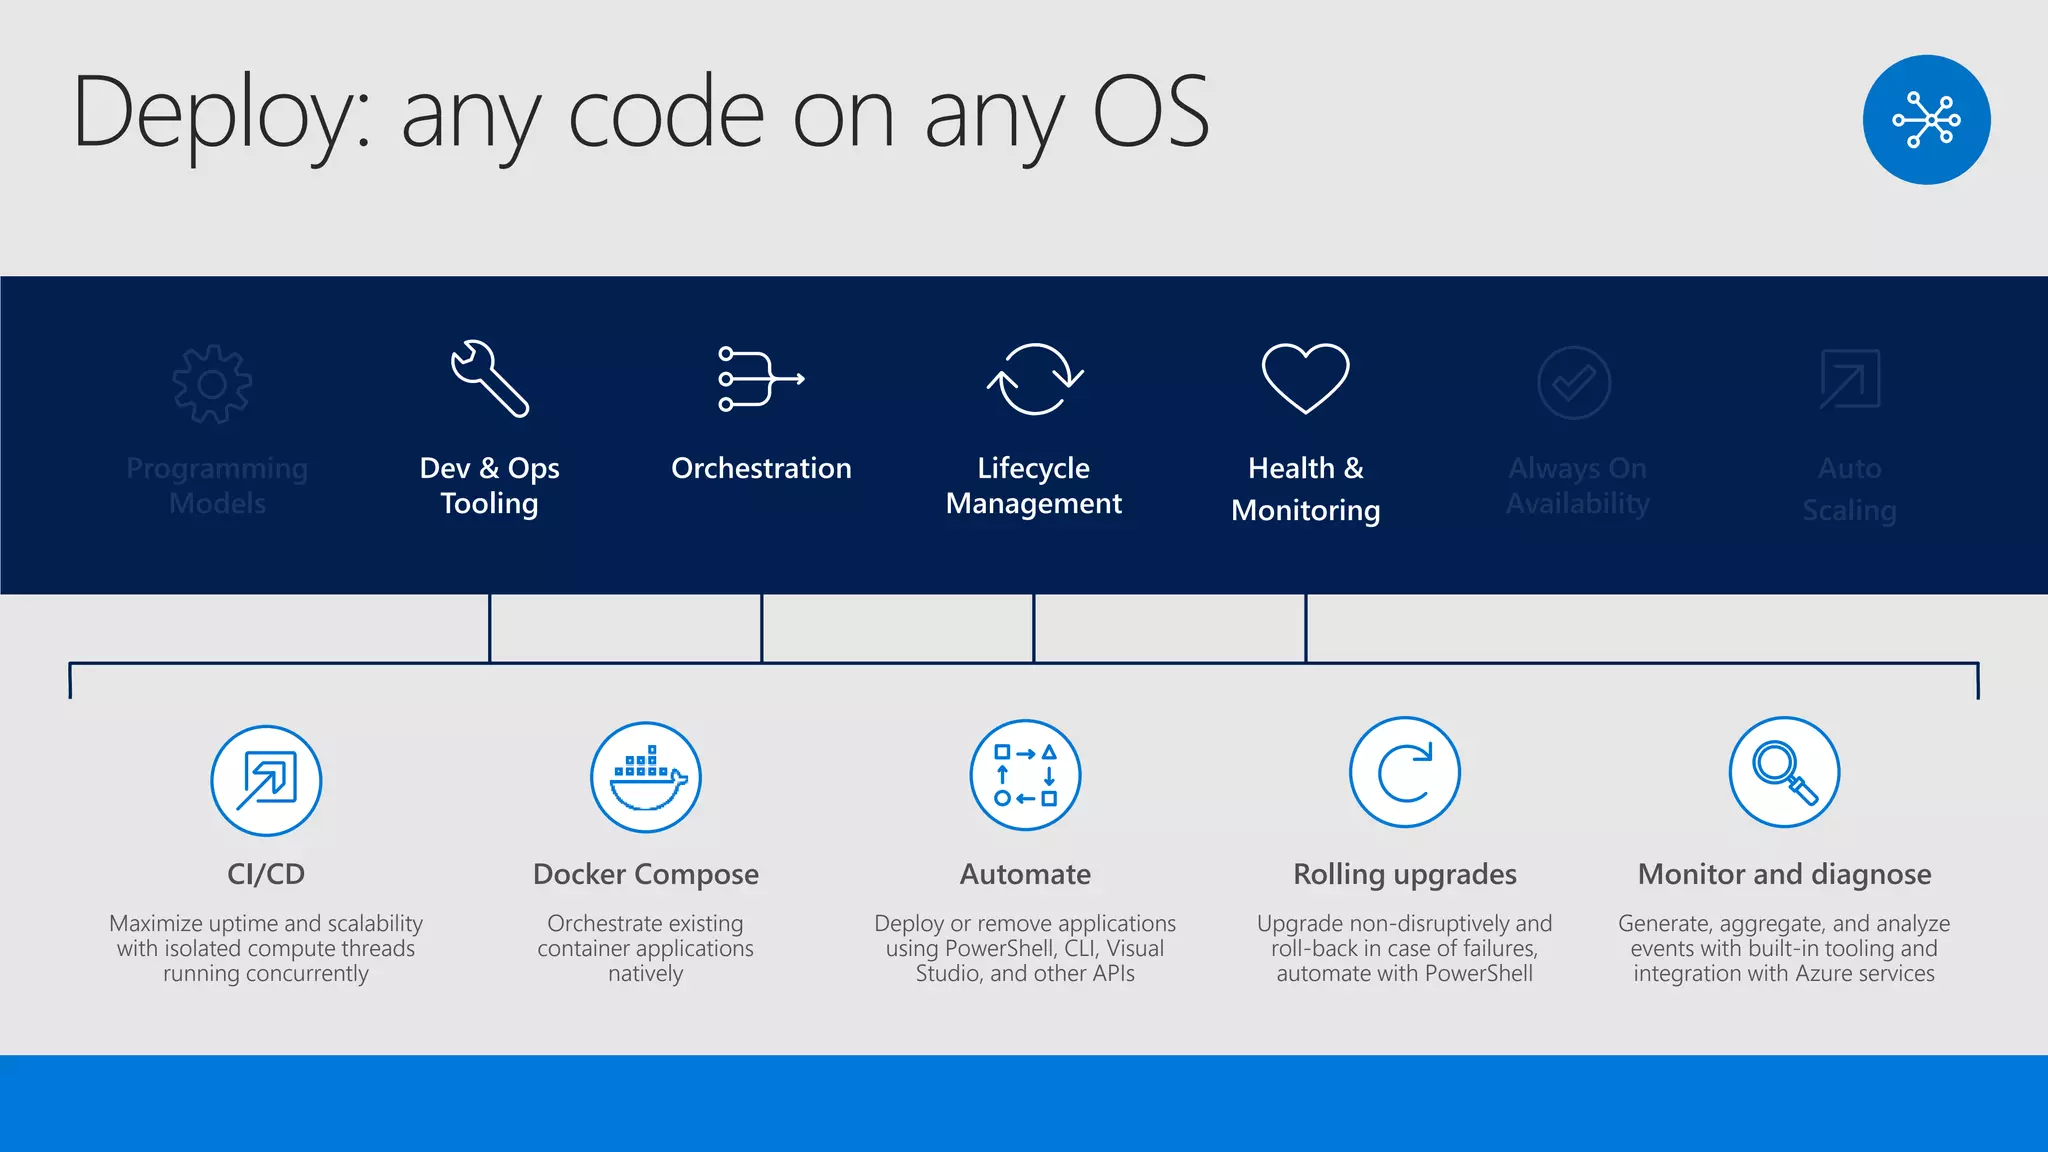The height and width of the screenshot is (1152, 2048).
Task: Click the 'Generate, aggregate, and analyze events' description
Action: (x=1785, y=948)
